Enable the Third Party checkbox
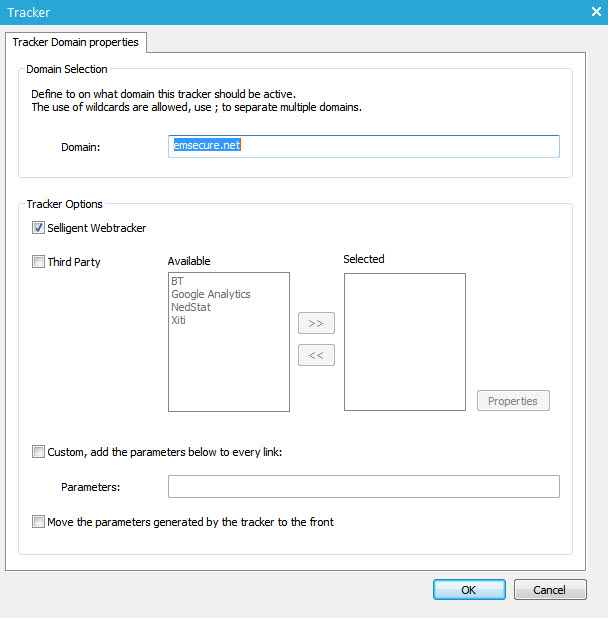 (x=39, y=262)
